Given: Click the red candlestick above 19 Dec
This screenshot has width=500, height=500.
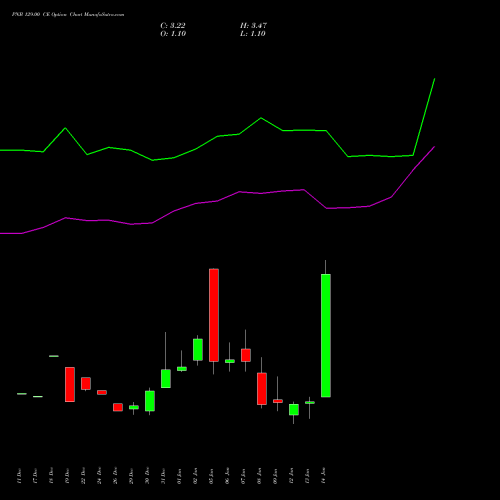Looking at the screenshot, I should [x=70, y=384].
